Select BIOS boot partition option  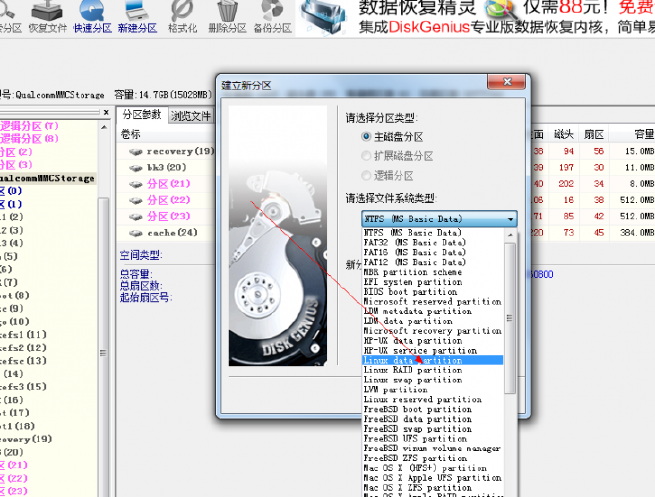432,292
